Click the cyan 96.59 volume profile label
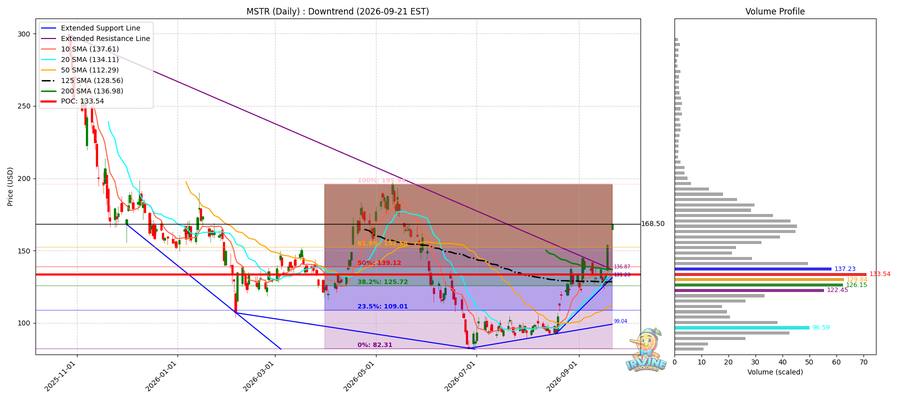Viewport: 900px width, 400px height. [x=822, y=328]
